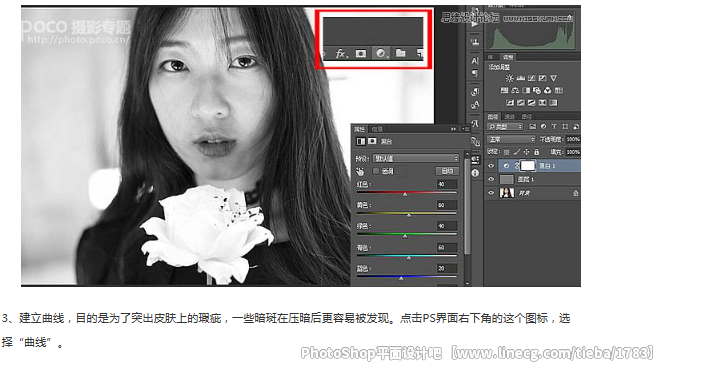Switch to the 信息 tab
The image size is (709, 372).
(x=377, y=129)
